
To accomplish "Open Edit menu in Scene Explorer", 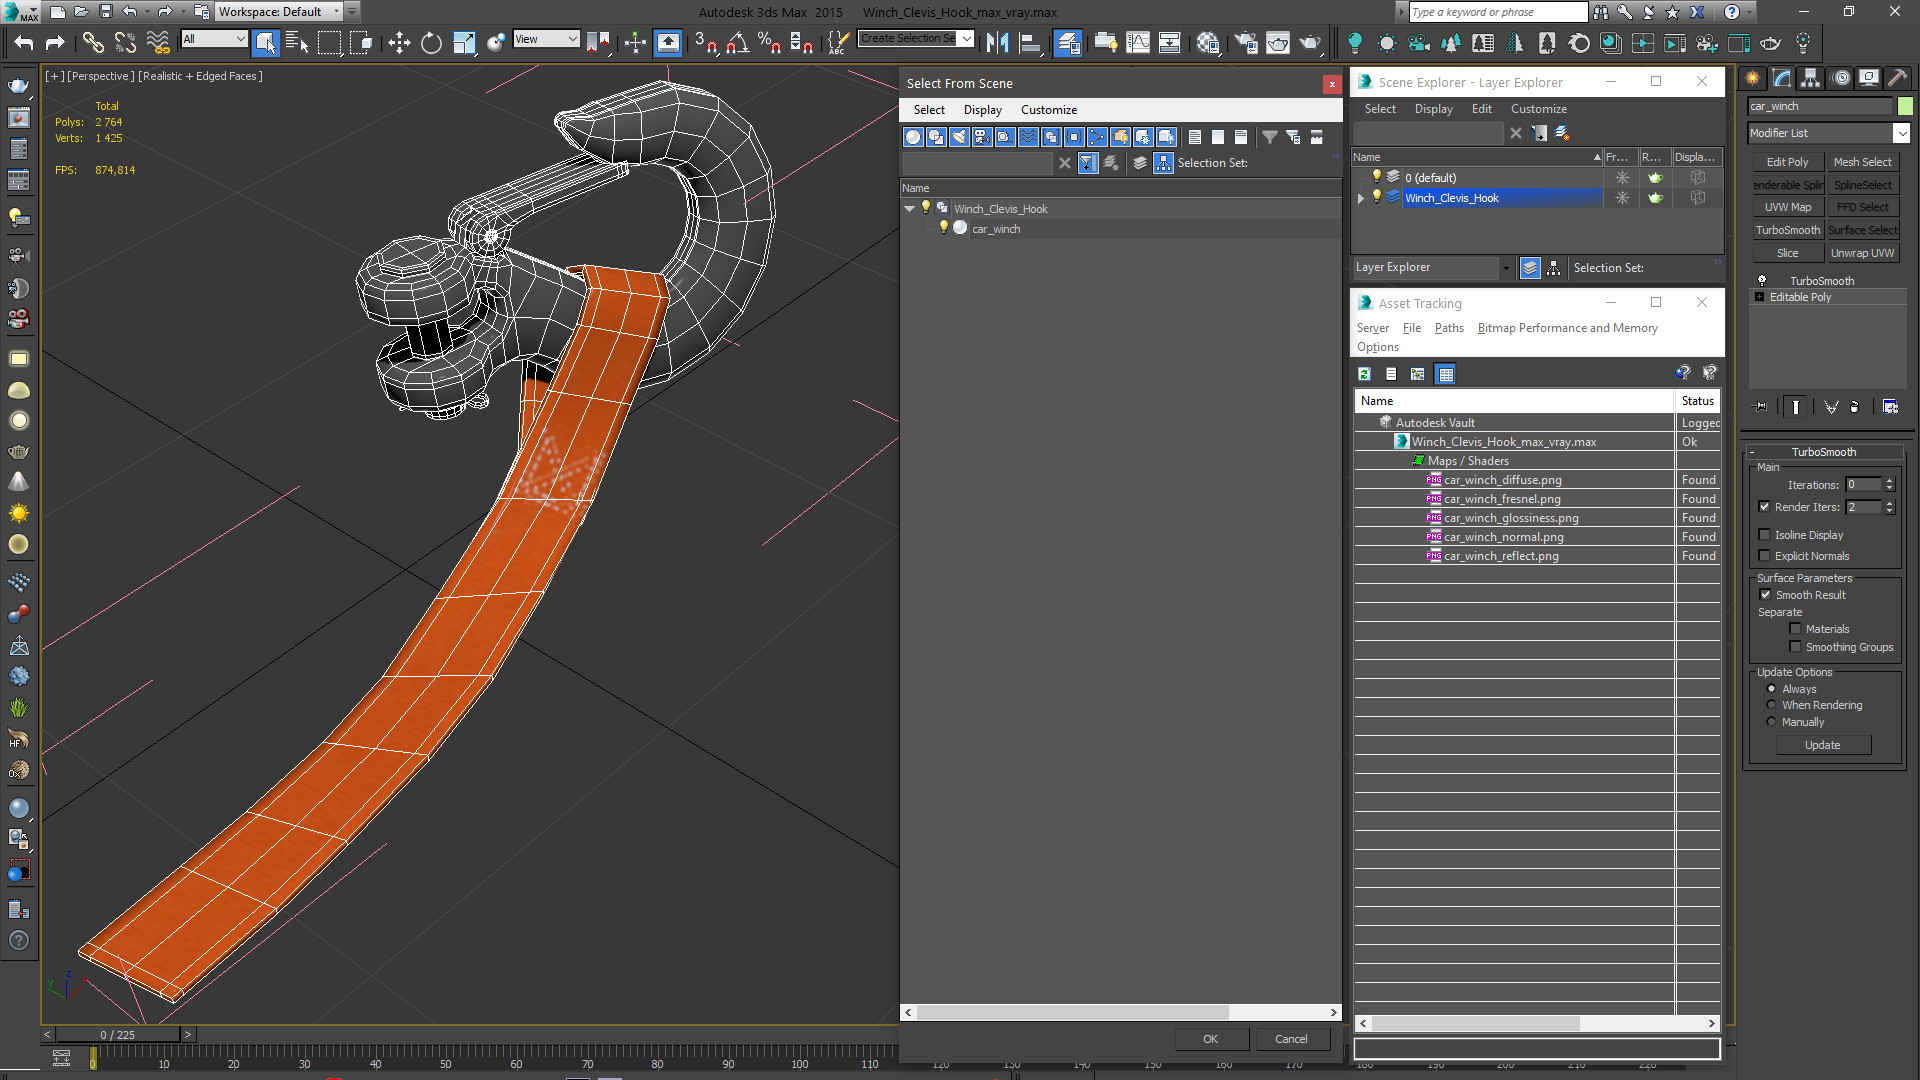I will pyautogui.click(x=1481, y=109).
